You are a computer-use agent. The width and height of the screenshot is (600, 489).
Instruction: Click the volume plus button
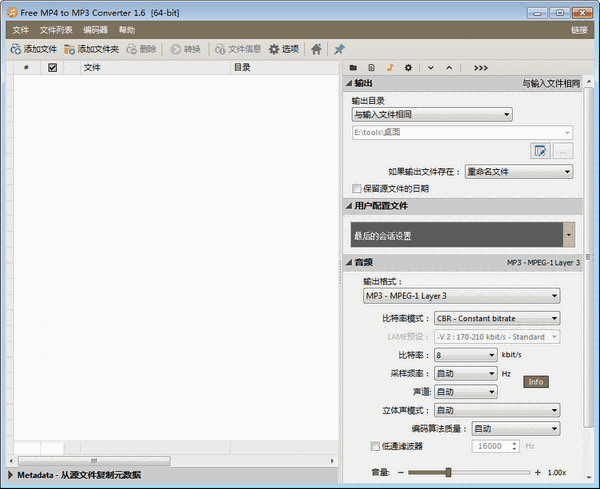pyautogui.click(x=538, y=473)
